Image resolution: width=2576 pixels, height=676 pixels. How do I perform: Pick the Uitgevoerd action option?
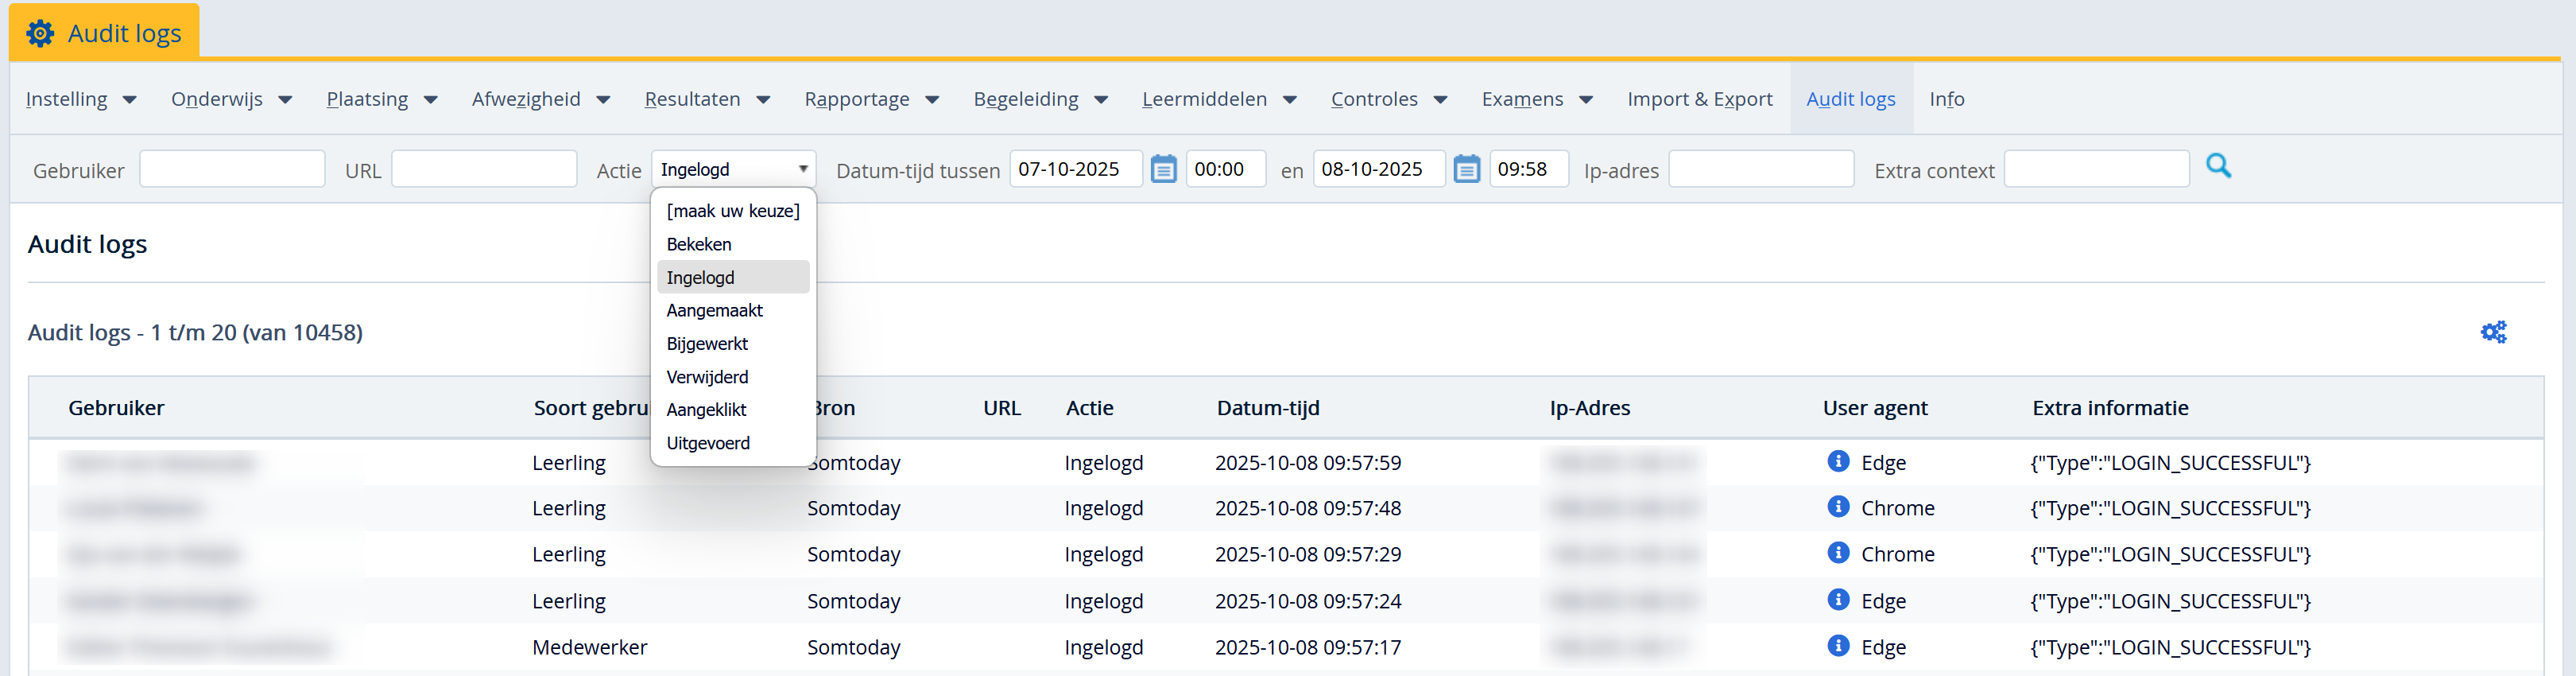708,443
